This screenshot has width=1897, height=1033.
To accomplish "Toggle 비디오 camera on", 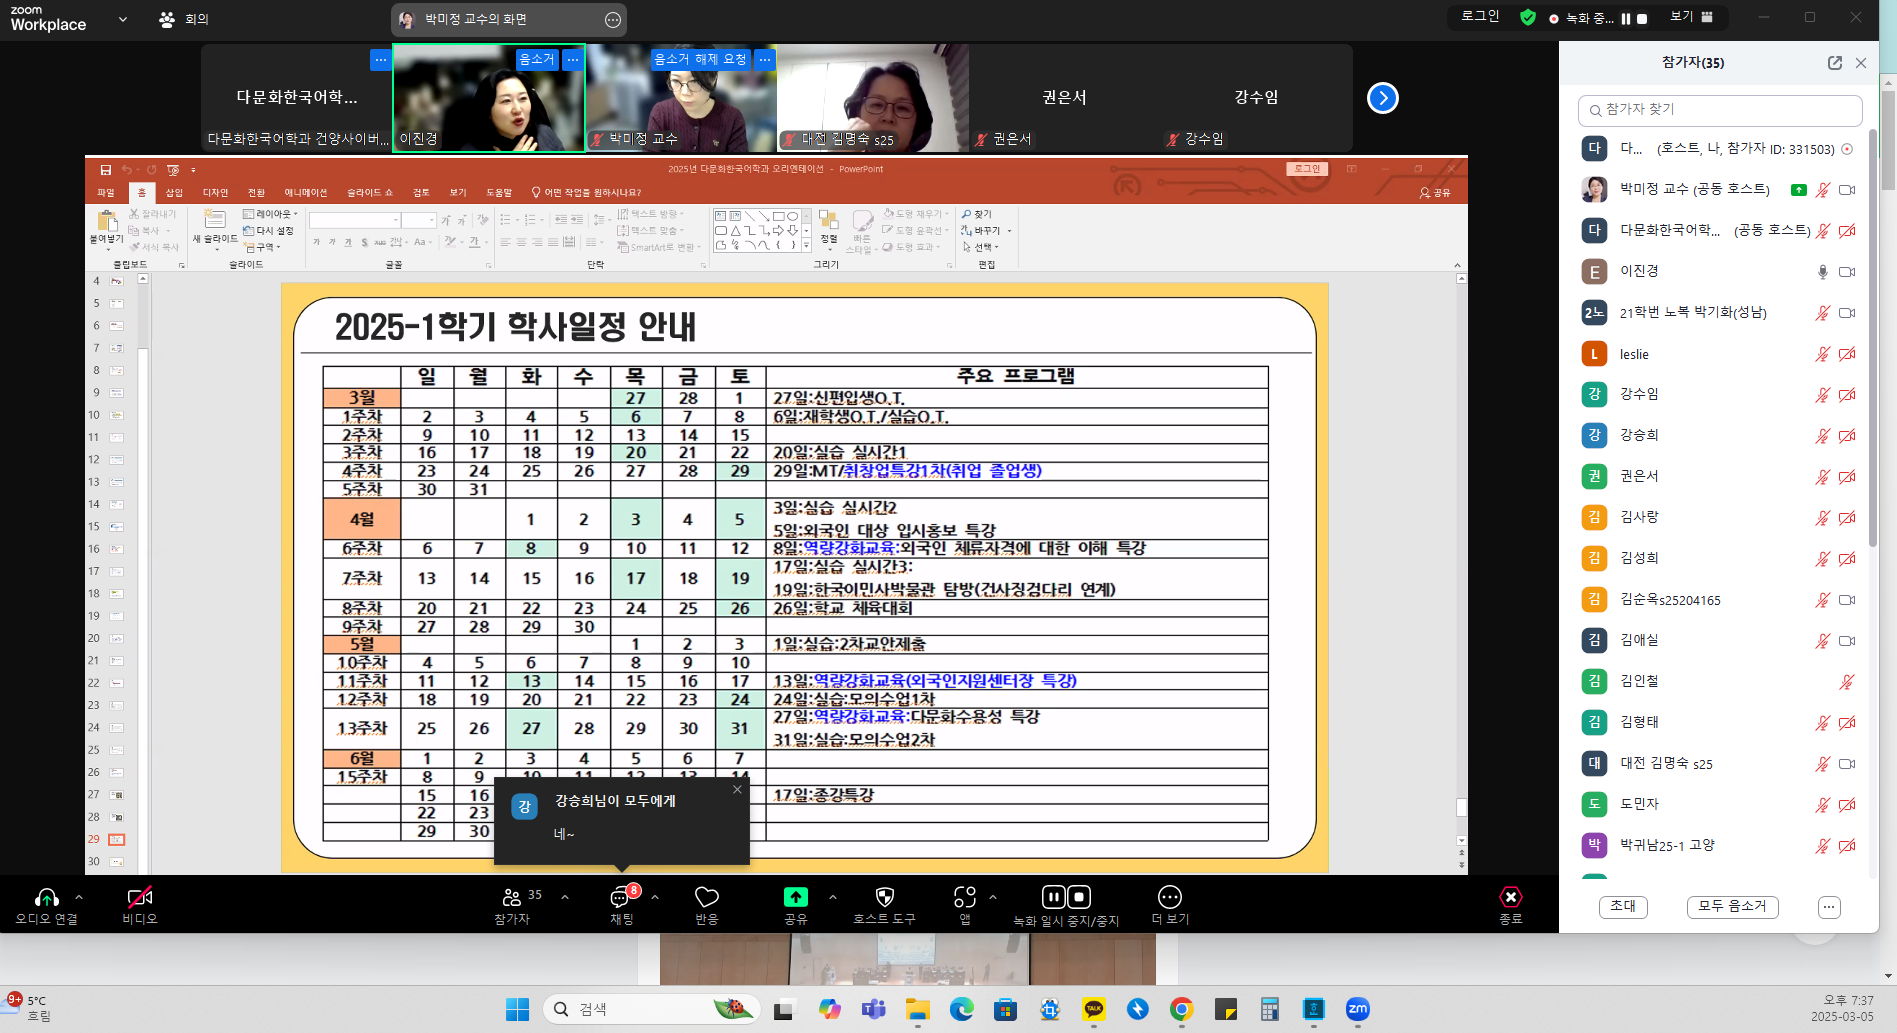I will [140, 897].
